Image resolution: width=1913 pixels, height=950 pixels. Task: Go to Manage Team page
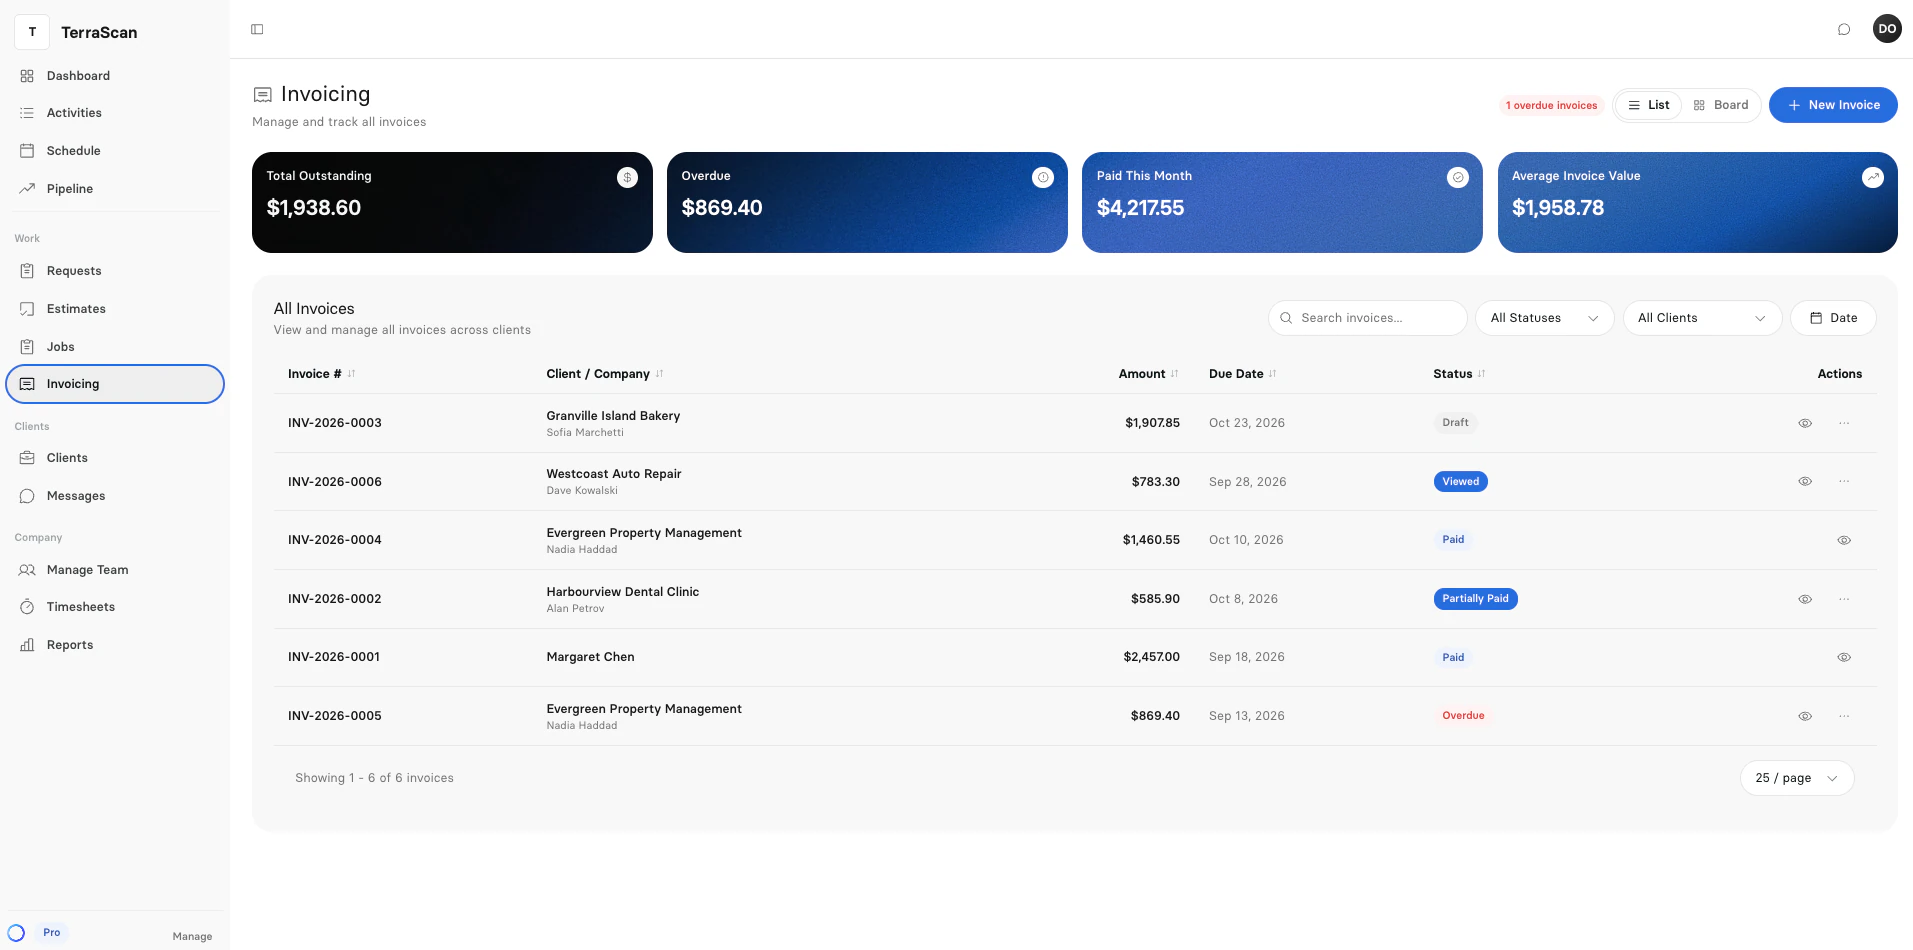[x=115, y=570]
